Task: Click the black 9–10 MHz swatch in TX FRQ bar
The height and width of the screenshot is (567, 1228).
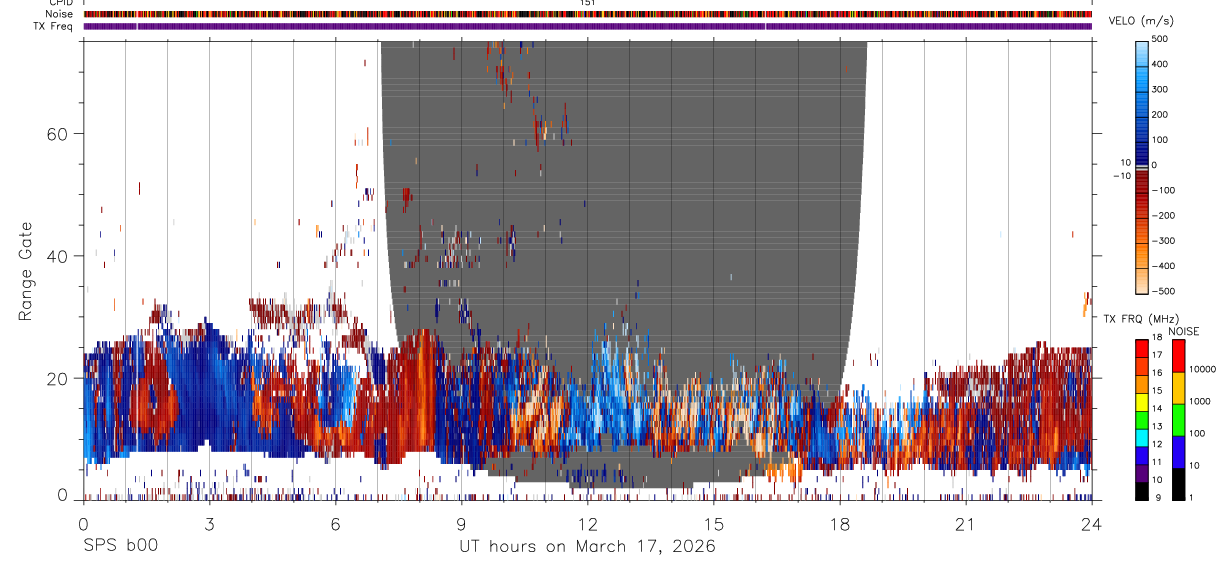Action: click(1143, 491)
